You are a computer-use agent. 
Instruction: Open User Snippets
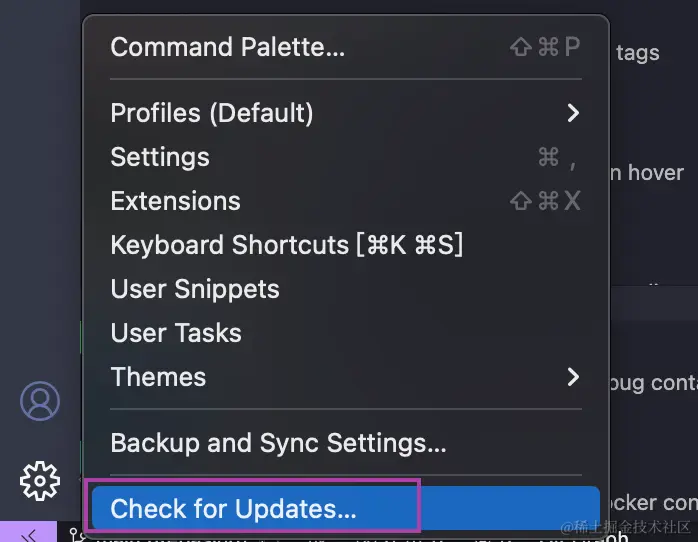[x=195, y=289]
